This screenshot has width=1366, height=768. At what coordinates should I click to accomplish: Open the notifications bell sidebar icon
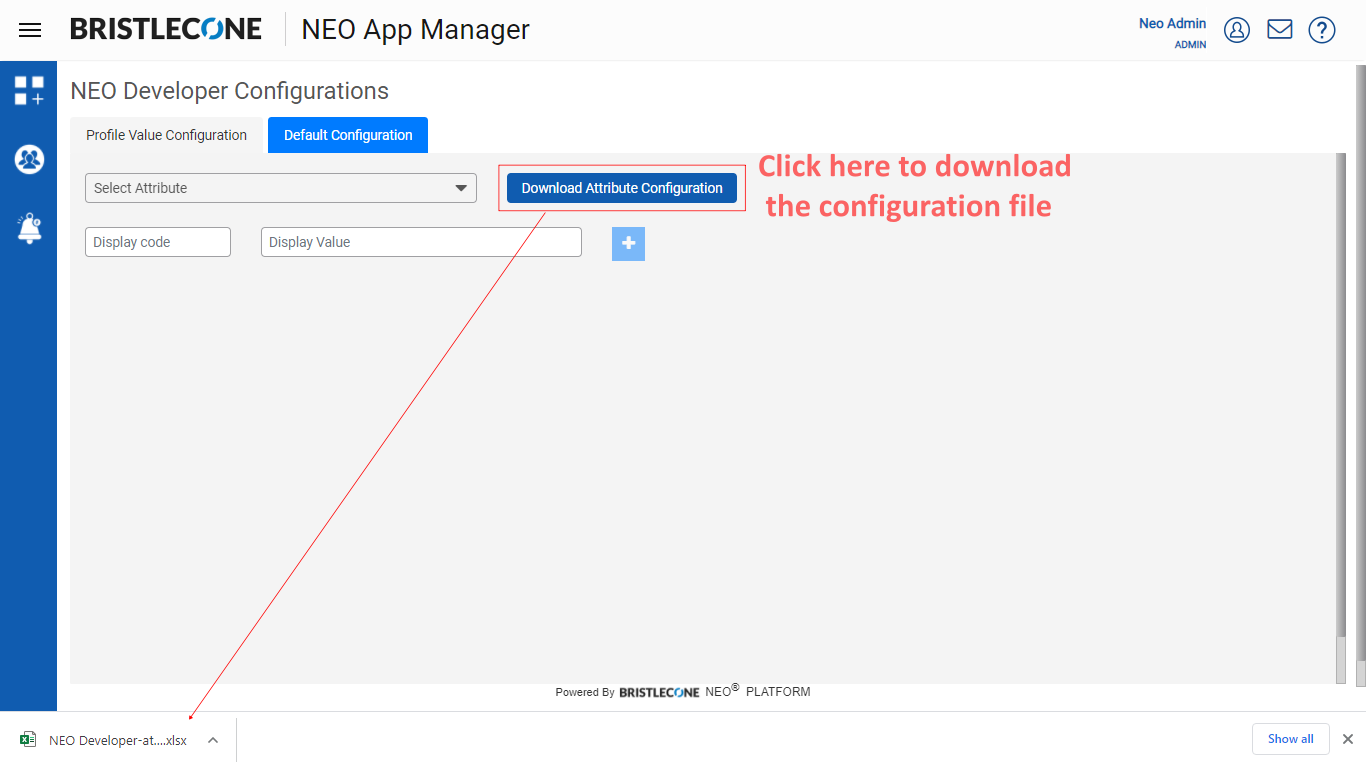coord(29,228)
